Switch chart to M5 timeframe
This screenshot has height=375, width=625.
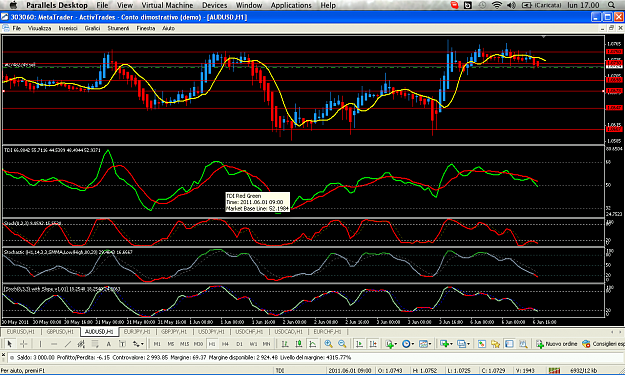(171, 344)
